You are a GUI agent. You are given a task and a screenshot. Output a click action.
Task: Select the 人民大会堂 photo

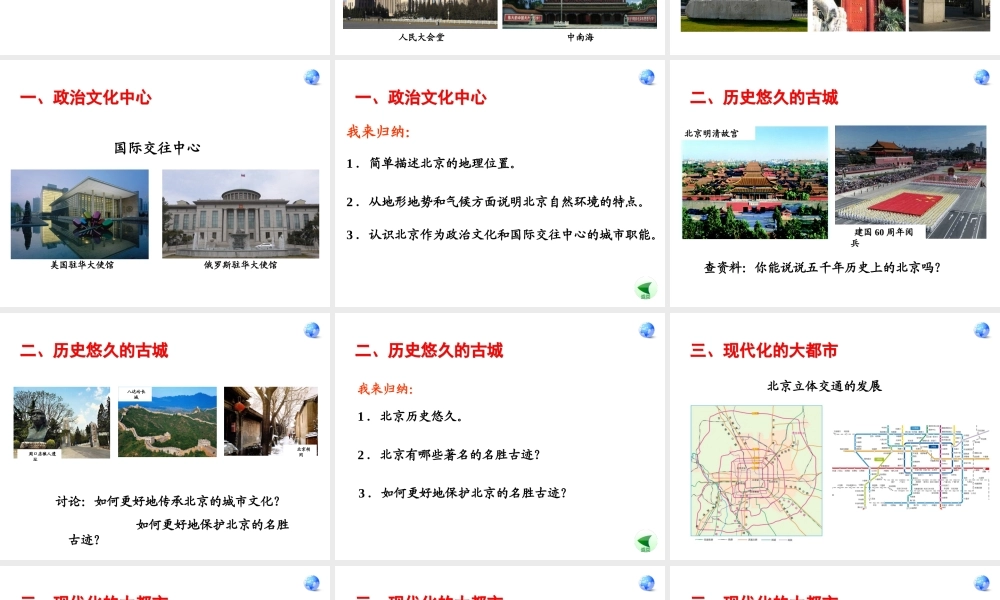click(x=420, y=14)
